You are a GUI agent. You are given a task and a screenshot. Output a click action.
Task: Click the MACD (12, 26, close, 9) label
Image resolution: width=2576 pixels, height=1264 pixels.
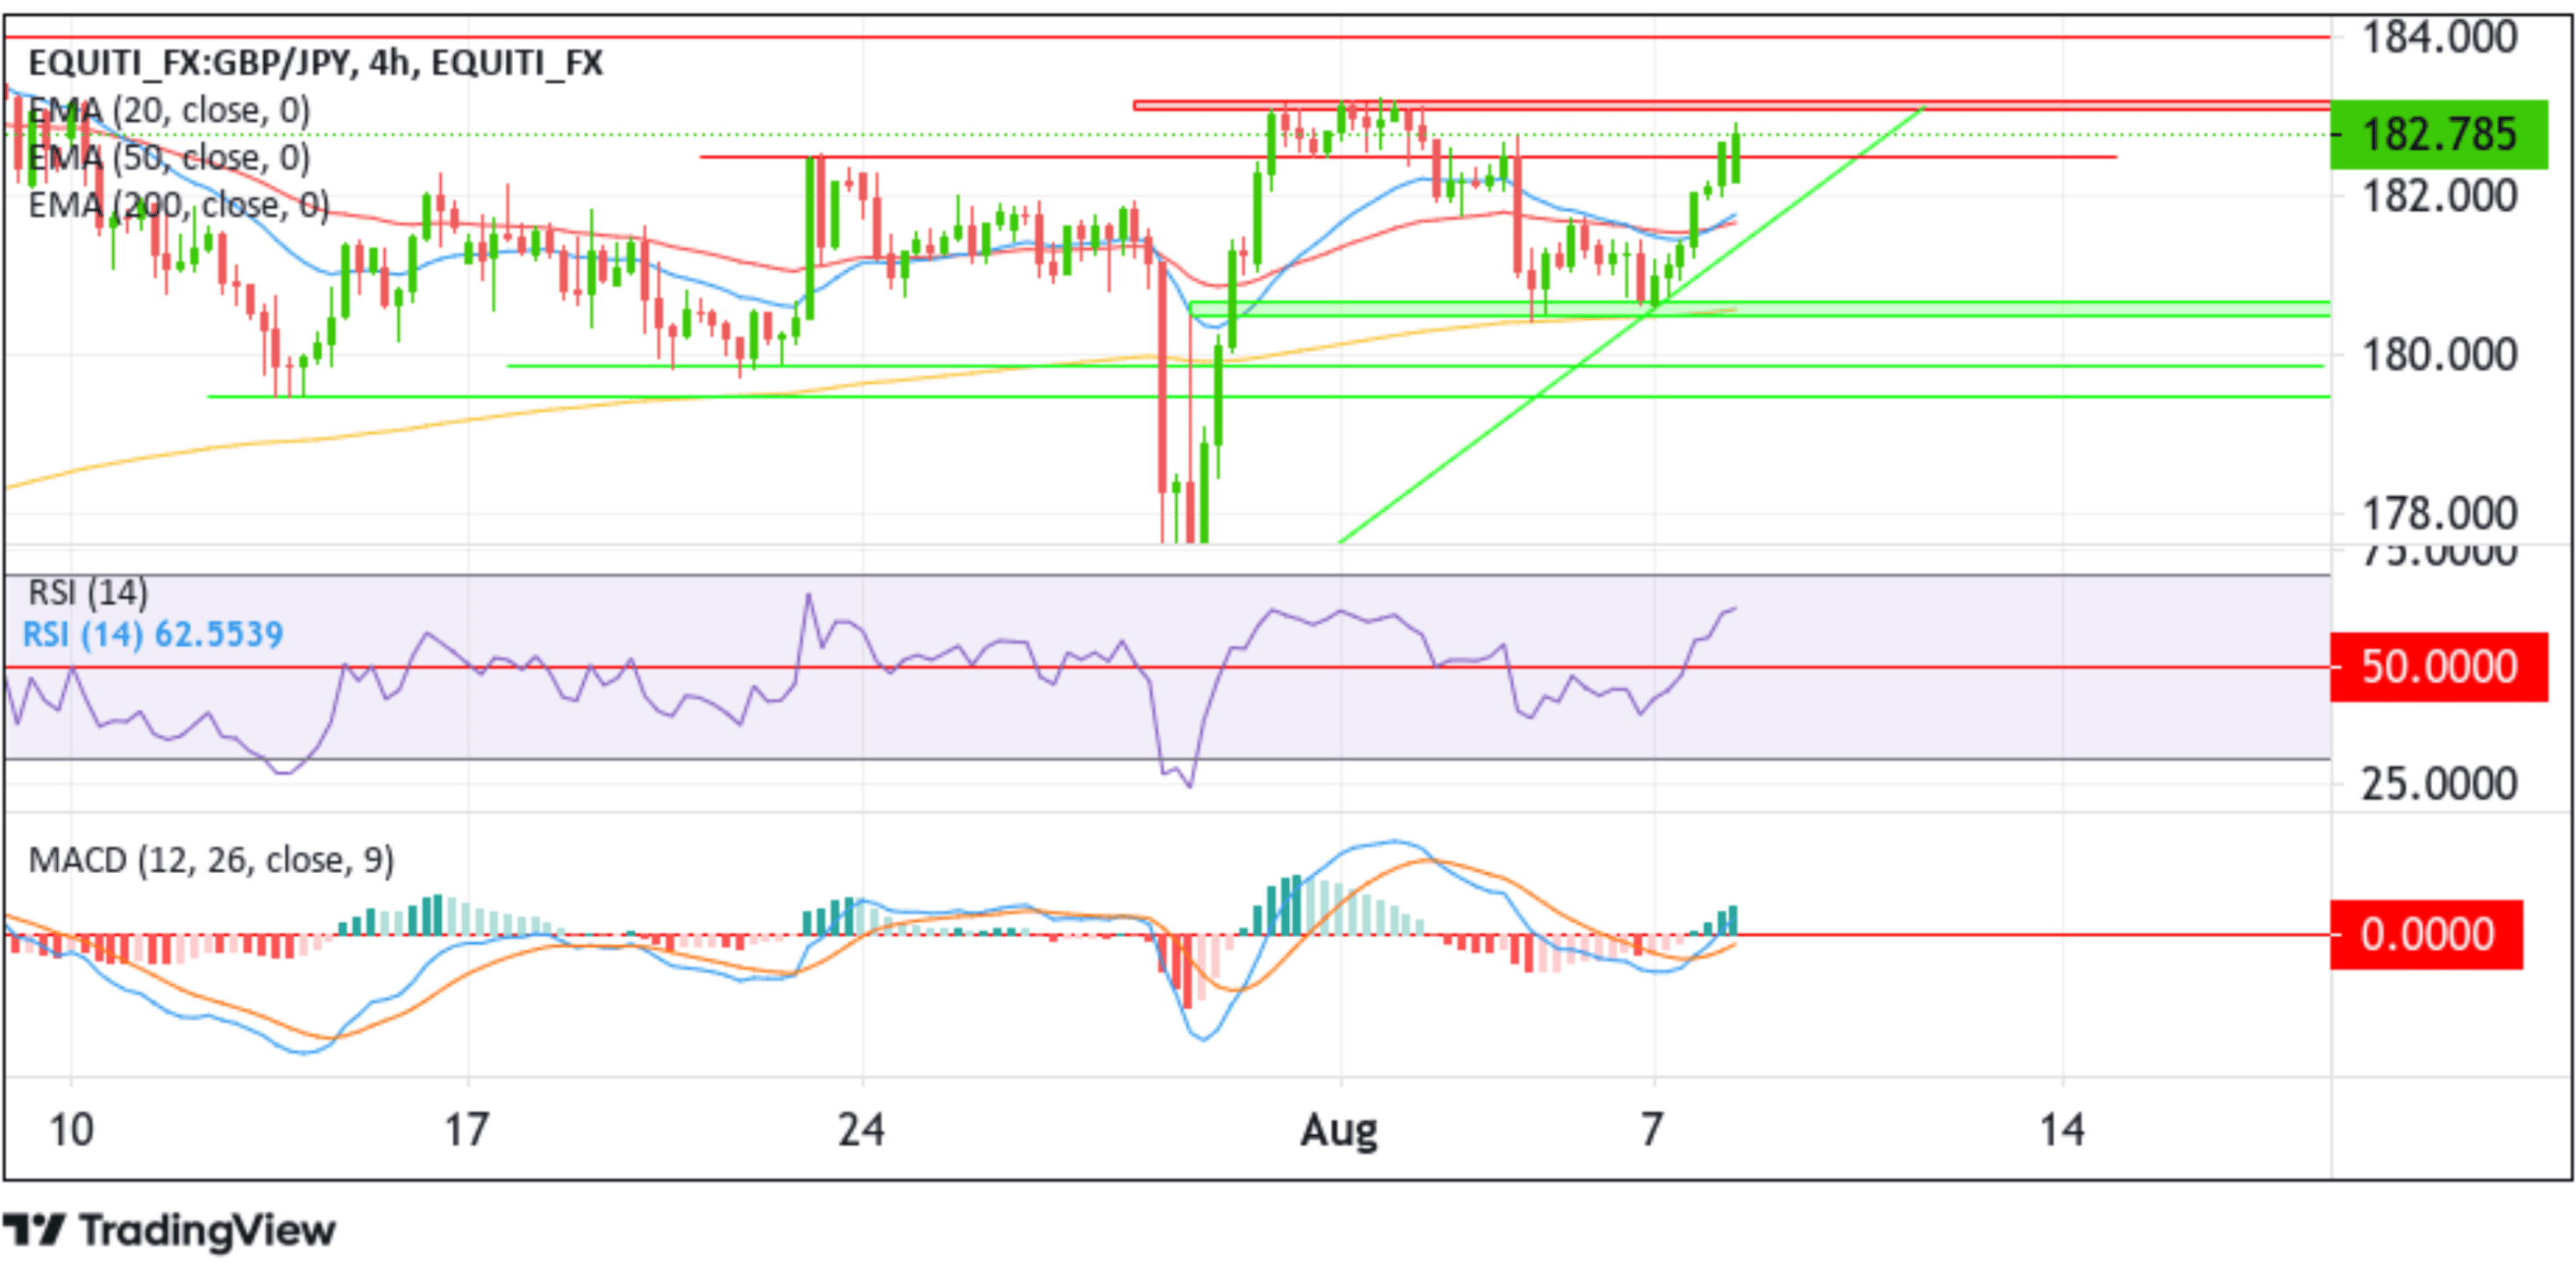[x=211, y=860]
